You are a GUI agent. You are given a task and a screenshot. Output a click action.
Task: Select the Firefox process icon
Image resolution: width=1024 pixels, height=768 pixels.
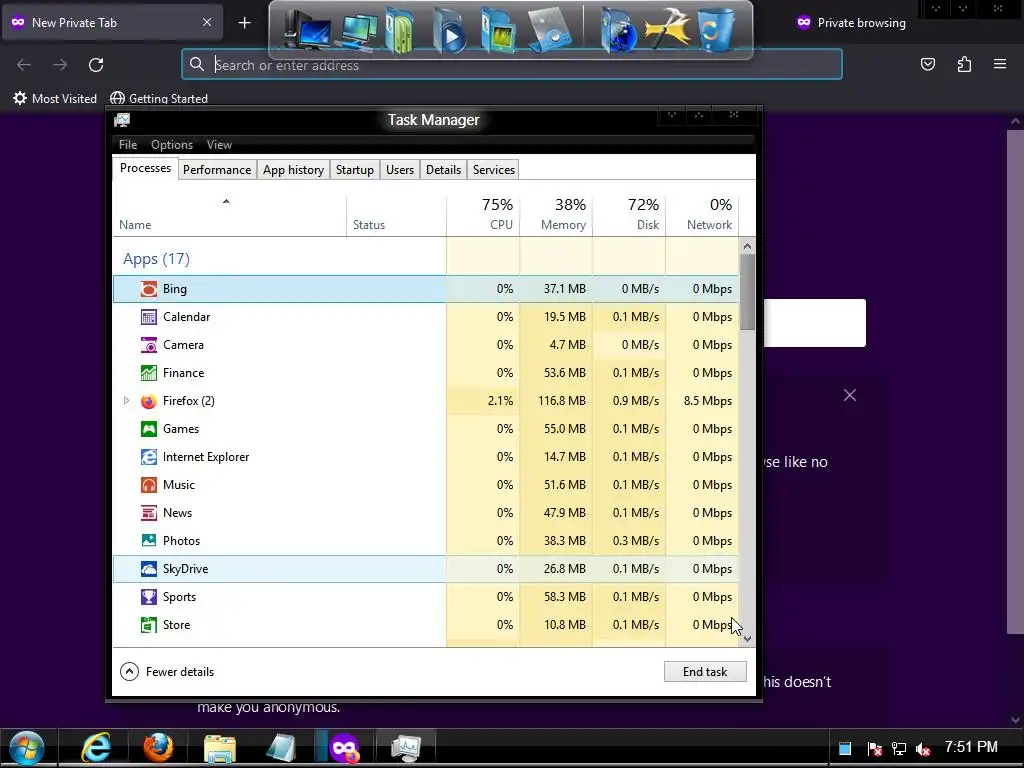click(149, 401)
